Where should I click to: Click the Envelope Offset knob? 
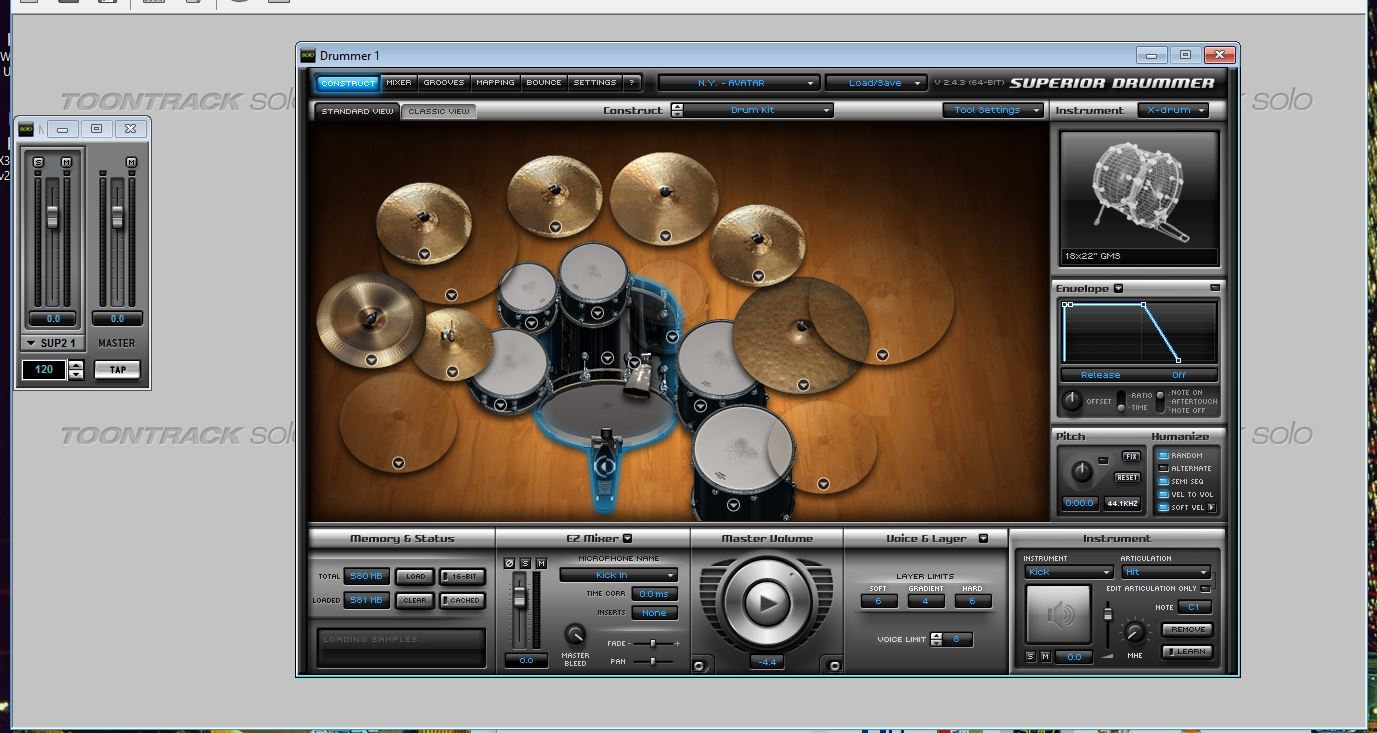pyautogui.click(x=1072, y=402)
